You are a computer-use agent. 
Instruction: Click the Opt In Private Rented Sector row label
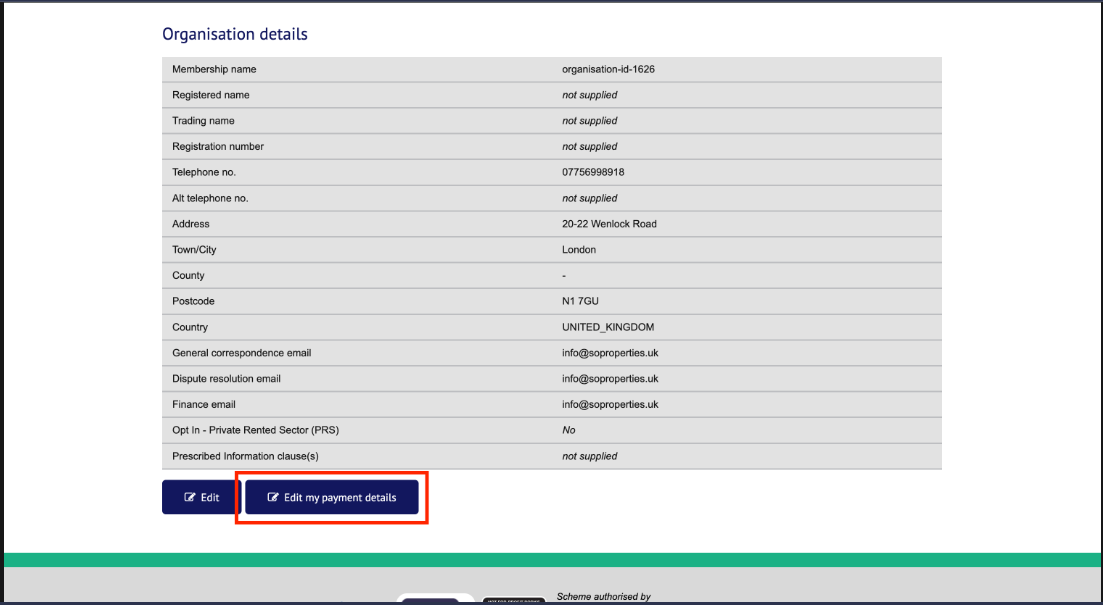click(x=256, y=430)
